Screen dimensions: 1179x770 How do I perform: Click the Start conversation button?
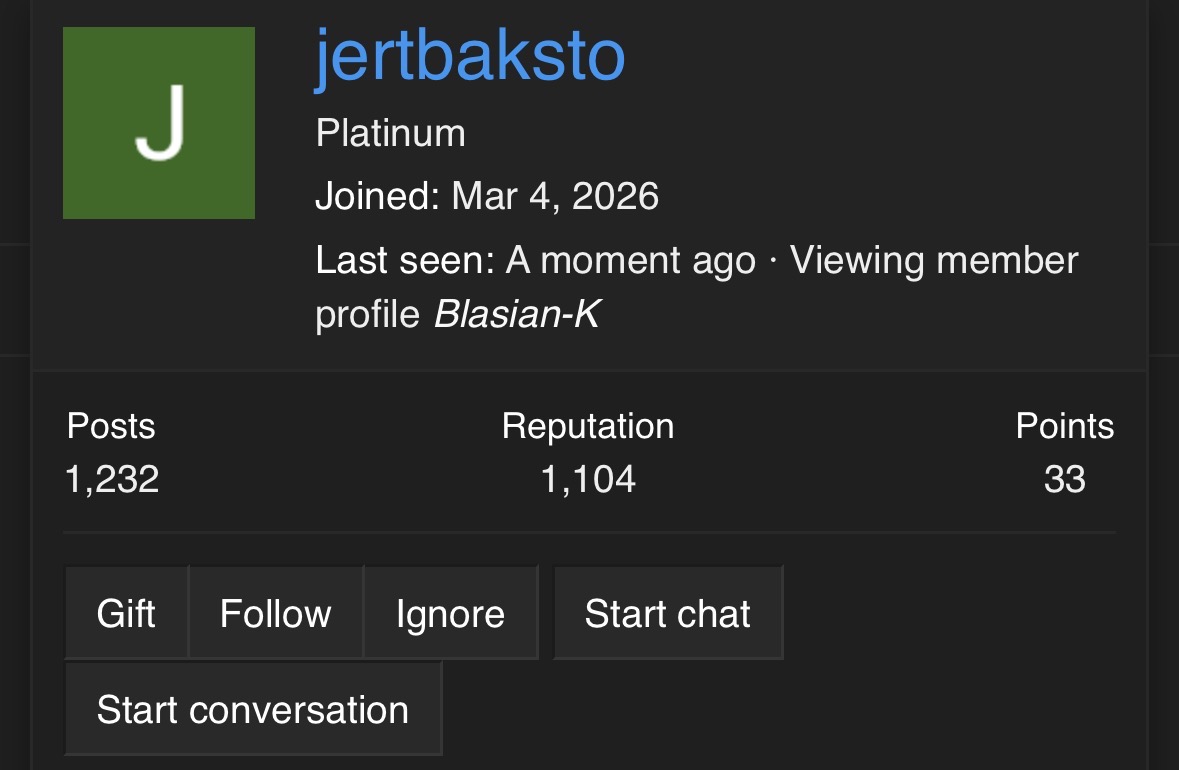[x=253, y=708]
